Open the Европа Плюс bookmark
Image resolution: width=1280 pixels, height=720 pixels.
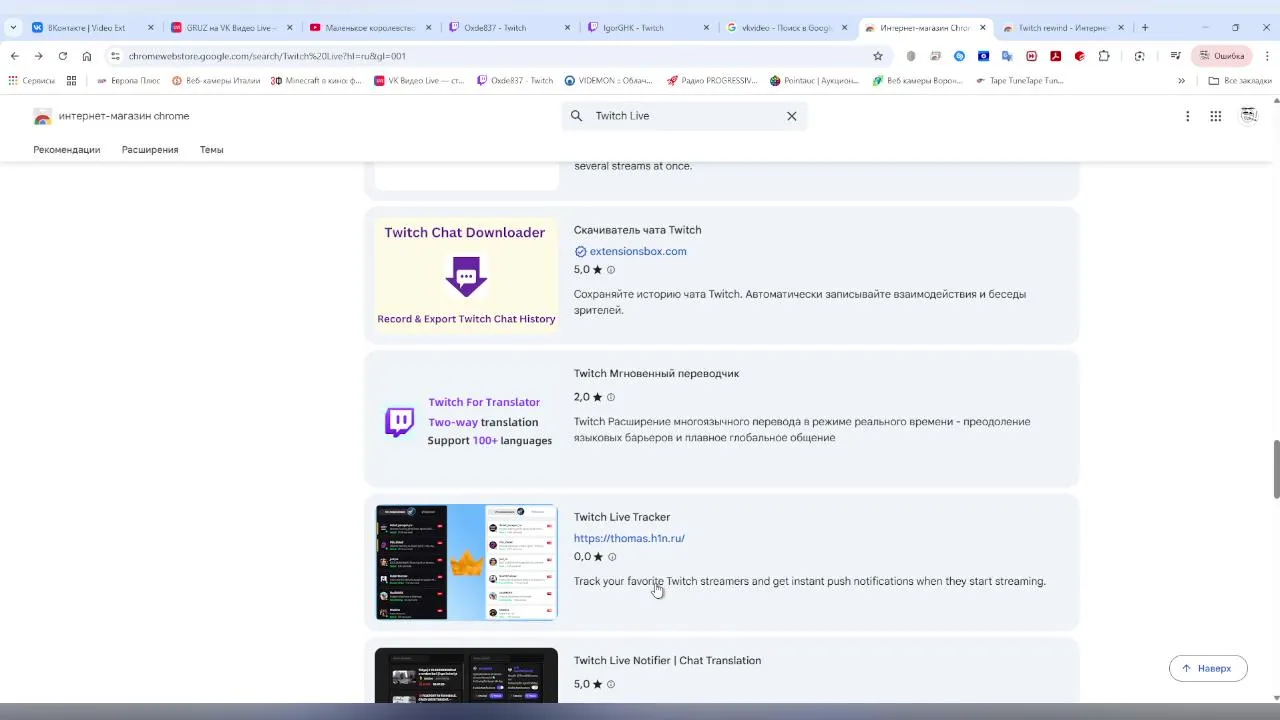[128, 80]
